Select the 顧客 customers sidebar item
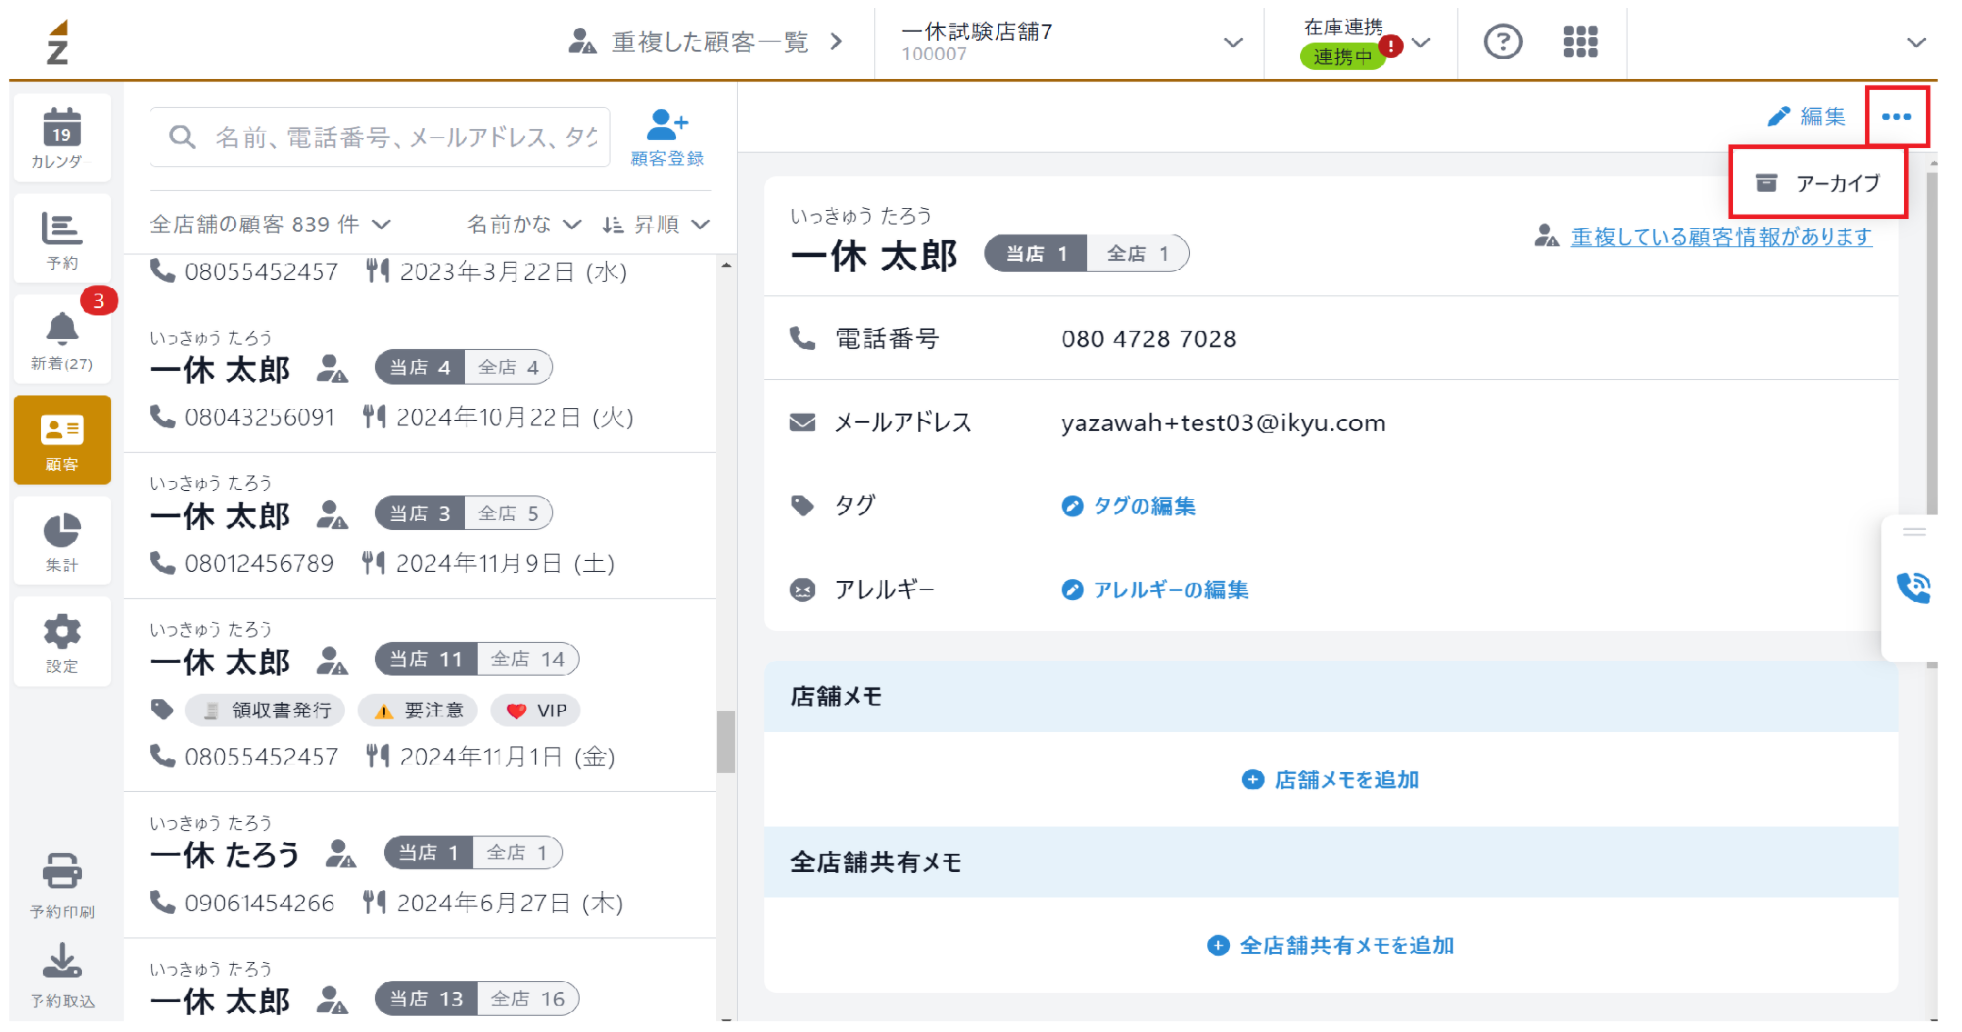Viewport: 1962px width, 1032px height. [x=62, y=440]
